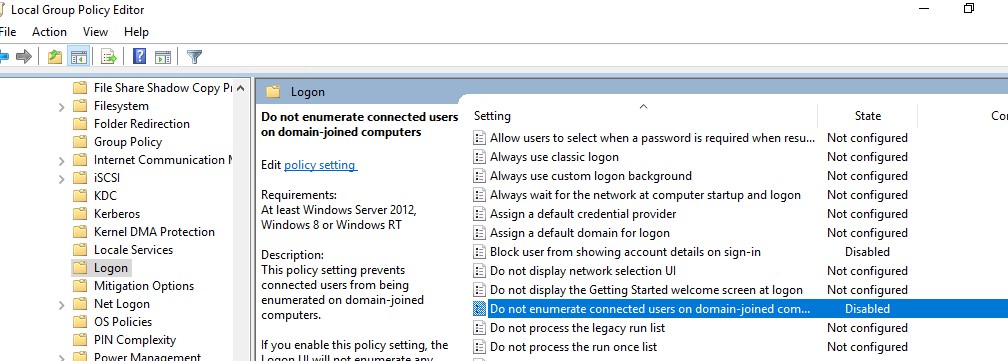Click the policy setting edit link
Image resolution: width=1008 pixels, height=361 pixels.
[320, 165]
